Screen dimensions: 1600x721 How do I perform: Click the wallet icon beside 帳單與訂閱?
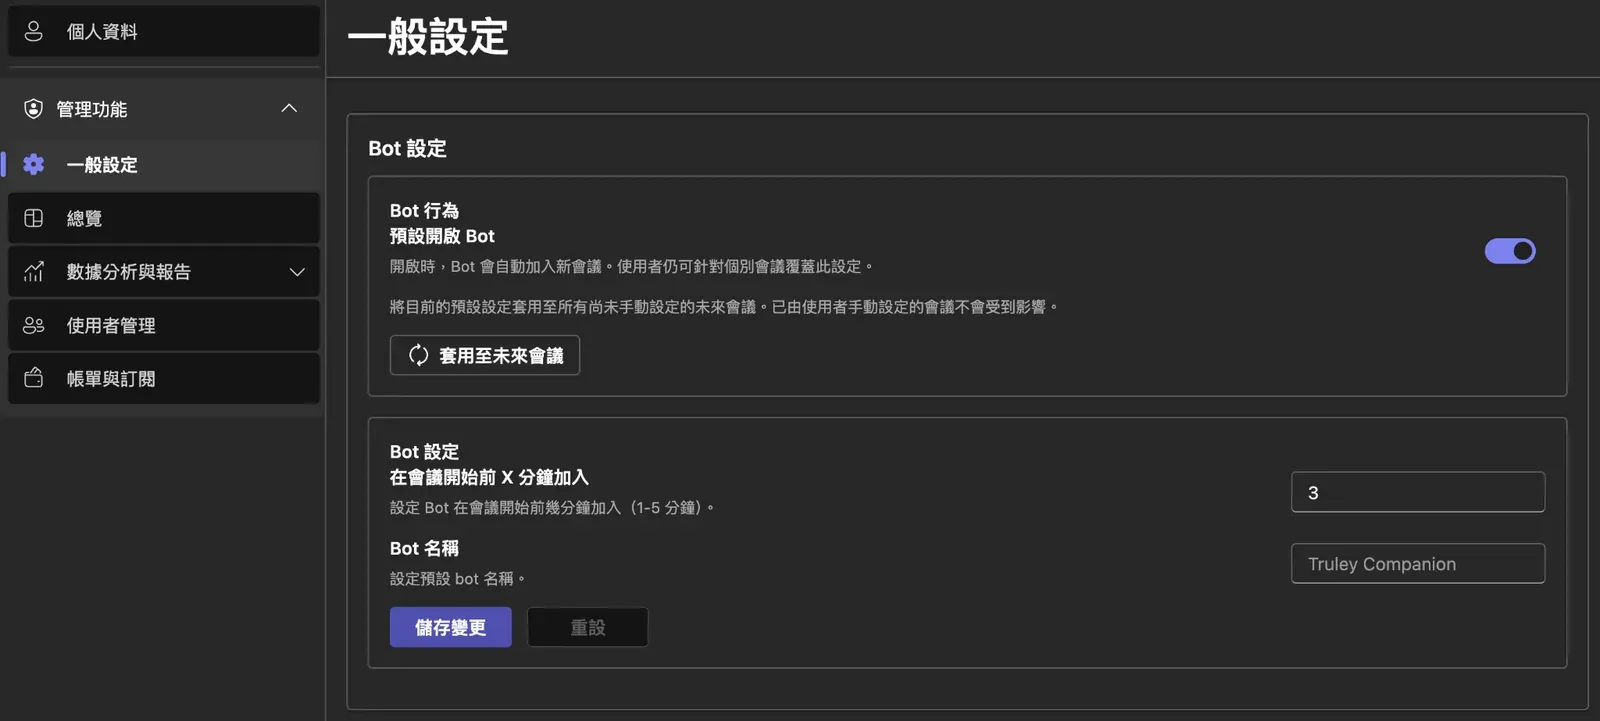pos(33,378)
